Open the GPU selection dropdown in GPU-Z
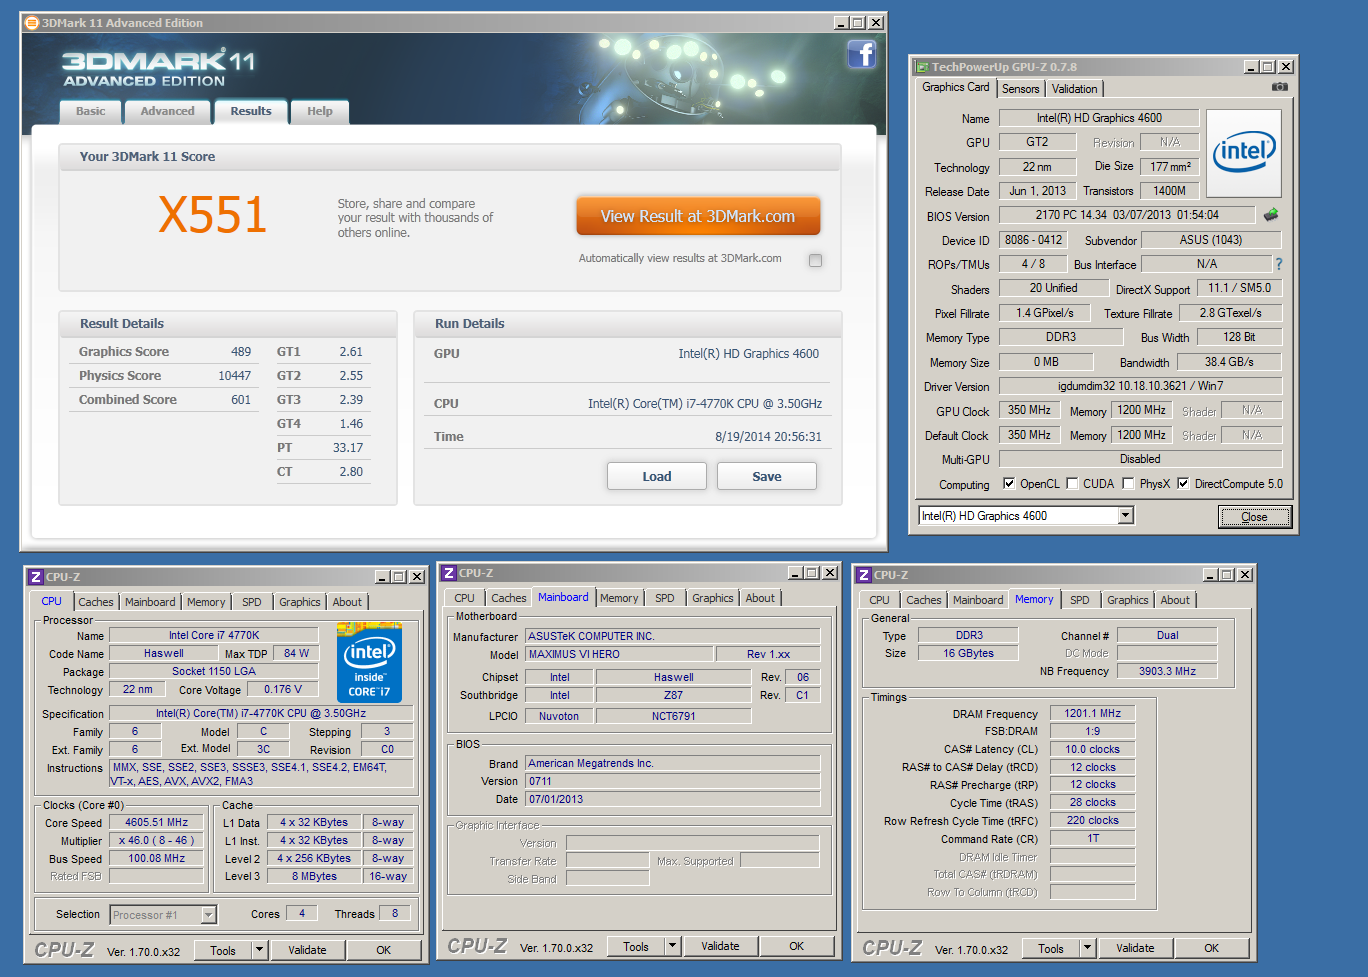This screenshot has width=1368, height=977. (x=1125, y=515)
